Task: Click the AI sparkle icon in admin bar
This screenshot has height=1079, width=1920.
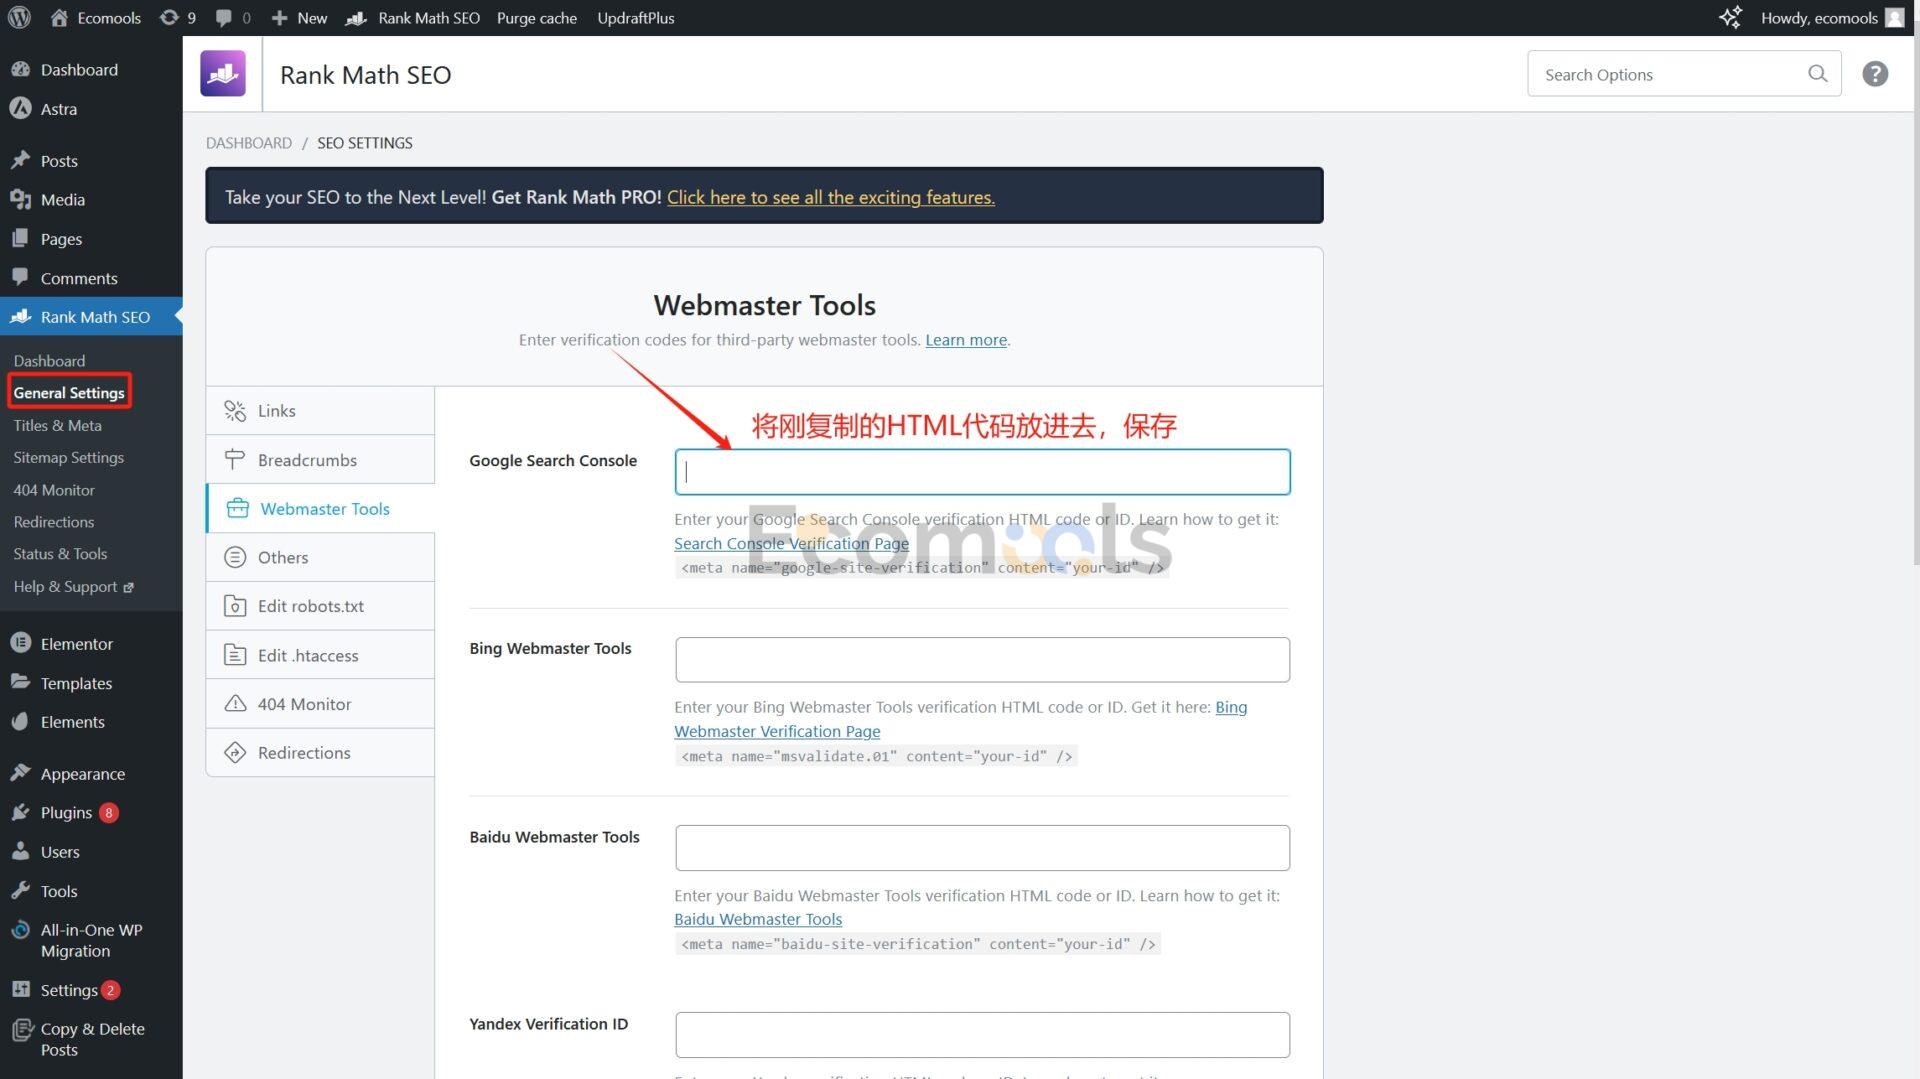Action: (x=1730, y=18)
